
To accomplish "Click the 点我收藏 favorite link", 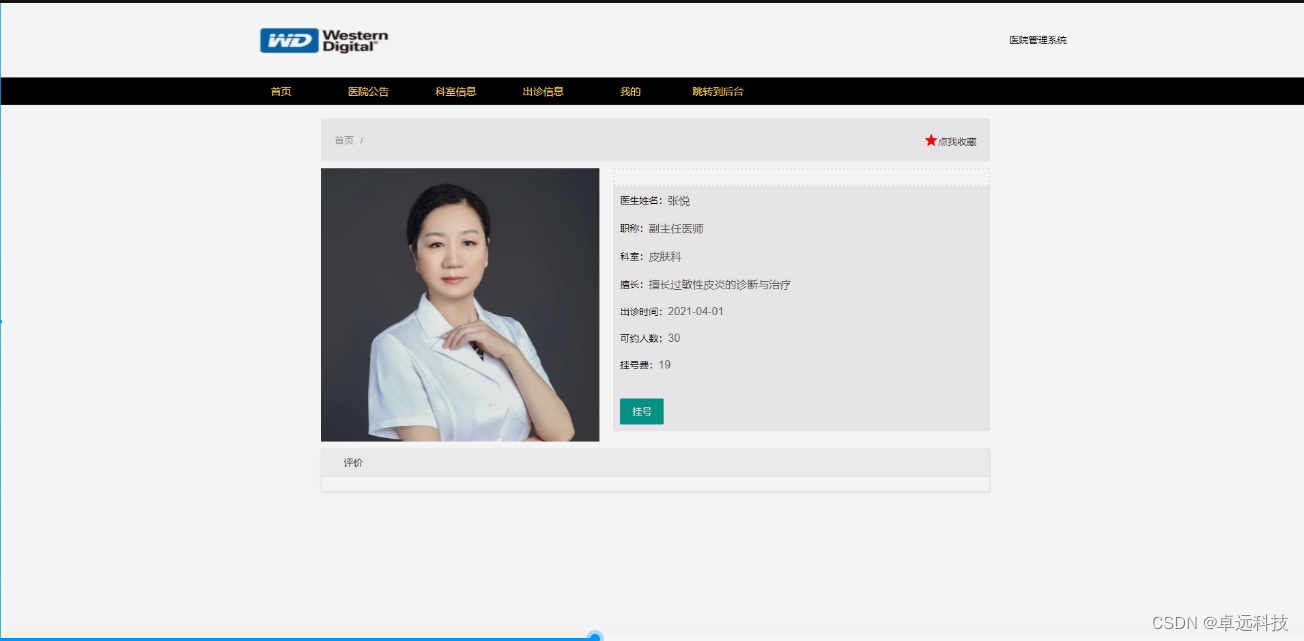I will [955, 141].
